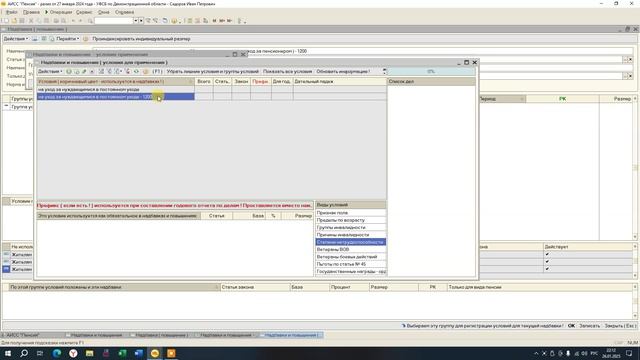
Task: Open the Перейти dropdown
Action: click(68, 39)
